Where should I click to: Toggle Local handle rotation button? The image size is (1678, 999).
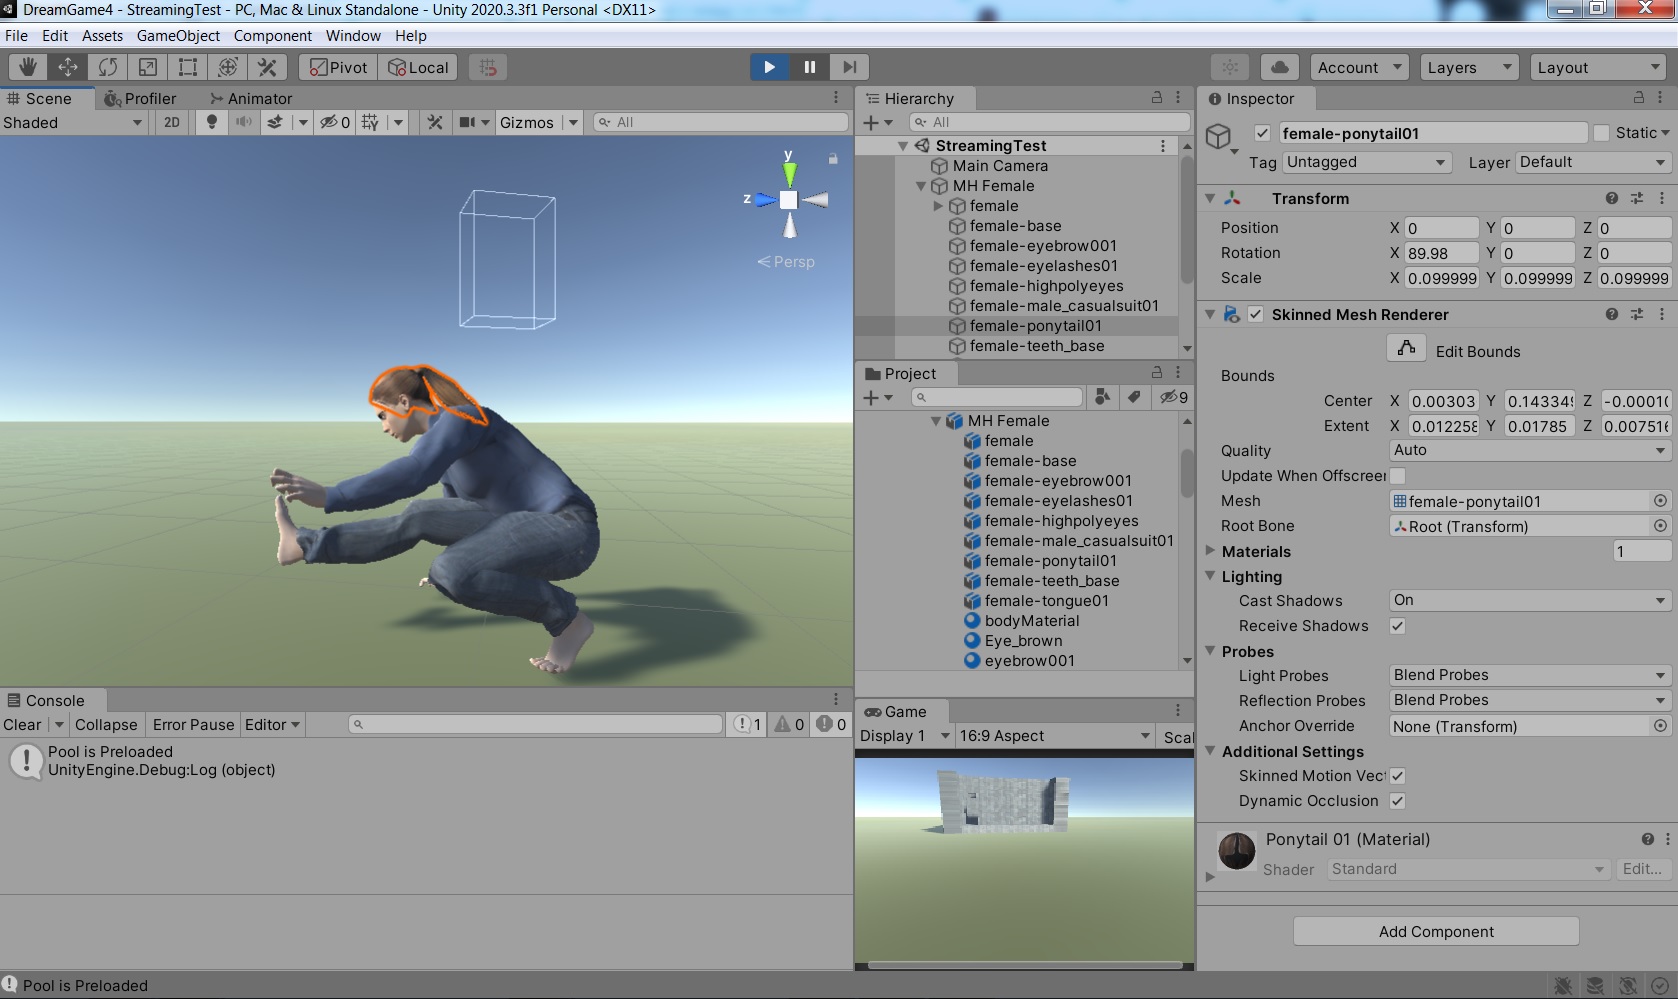click(x=418, y=67)
